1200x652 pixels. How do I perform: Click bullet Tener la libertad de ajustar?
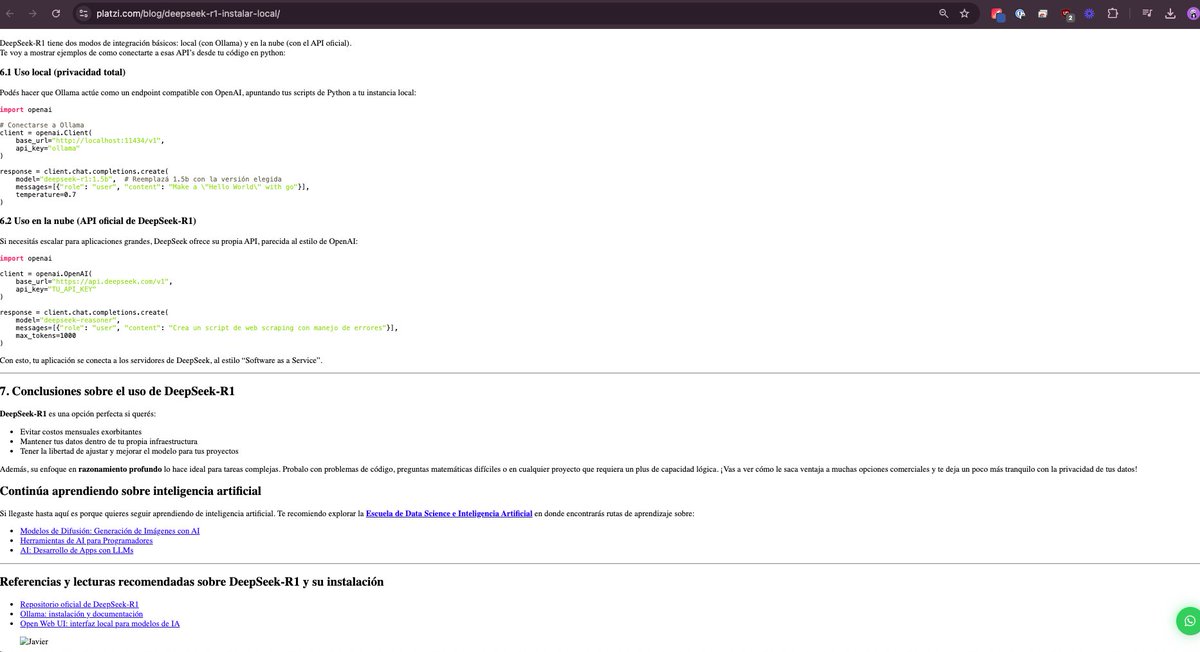click(x=129, y=450)
